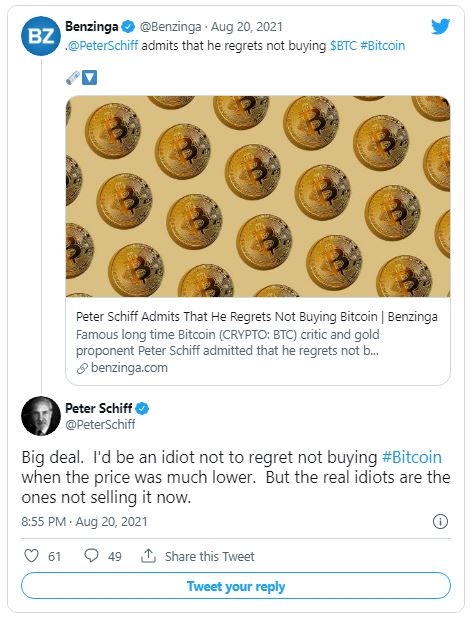The height and width of the screenshot is (619, 473).
Task: Follow the $BTC cashtag link
Action: pos(343,45)
